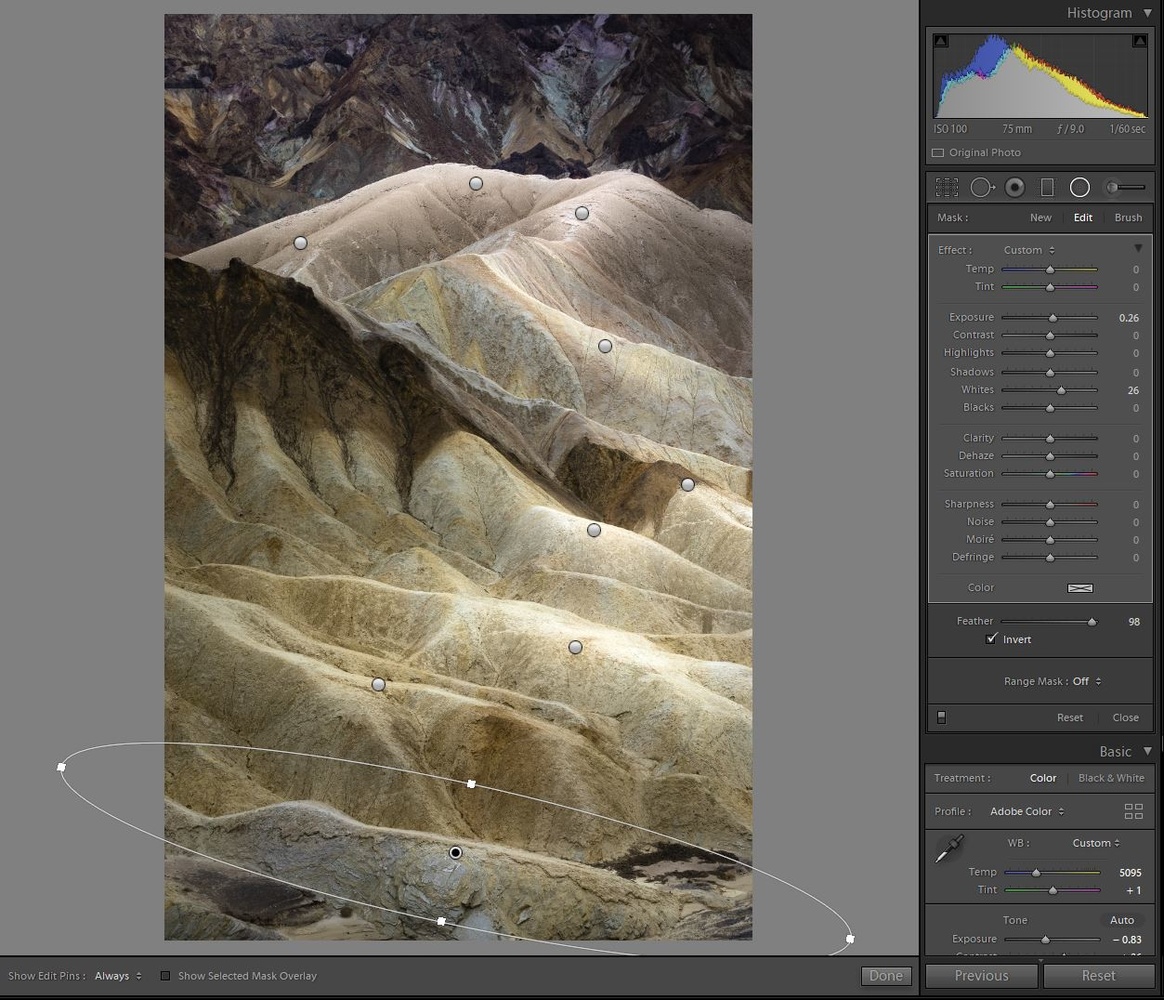Image resolution: width=1164 pixels, height=1000 pixels.
Task: Select the Crop Overlay tool
Action: tap(946, 187)
